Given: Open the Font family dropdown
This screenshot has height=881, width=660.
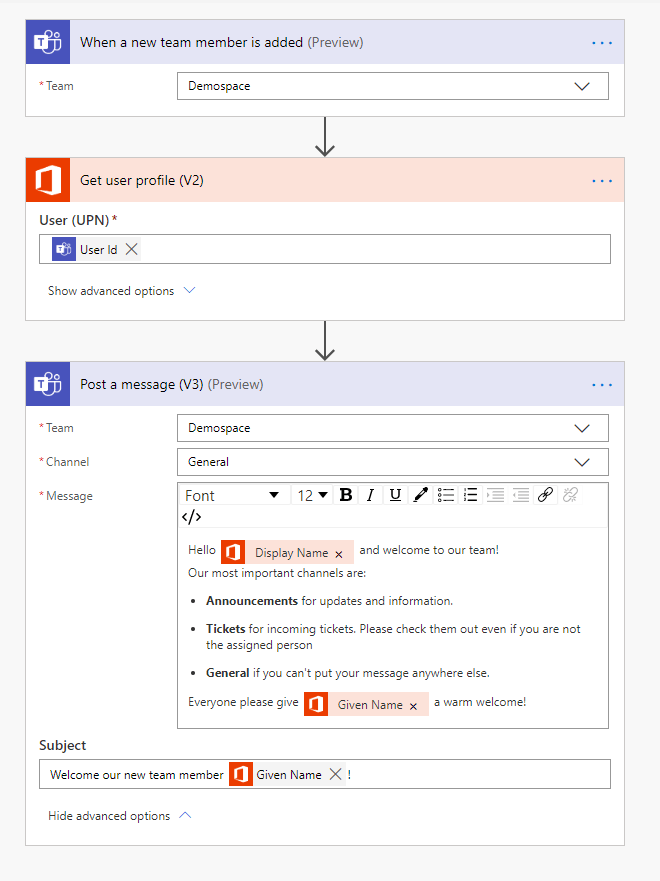Looking at the screenshot, I should tap(233, 495).
